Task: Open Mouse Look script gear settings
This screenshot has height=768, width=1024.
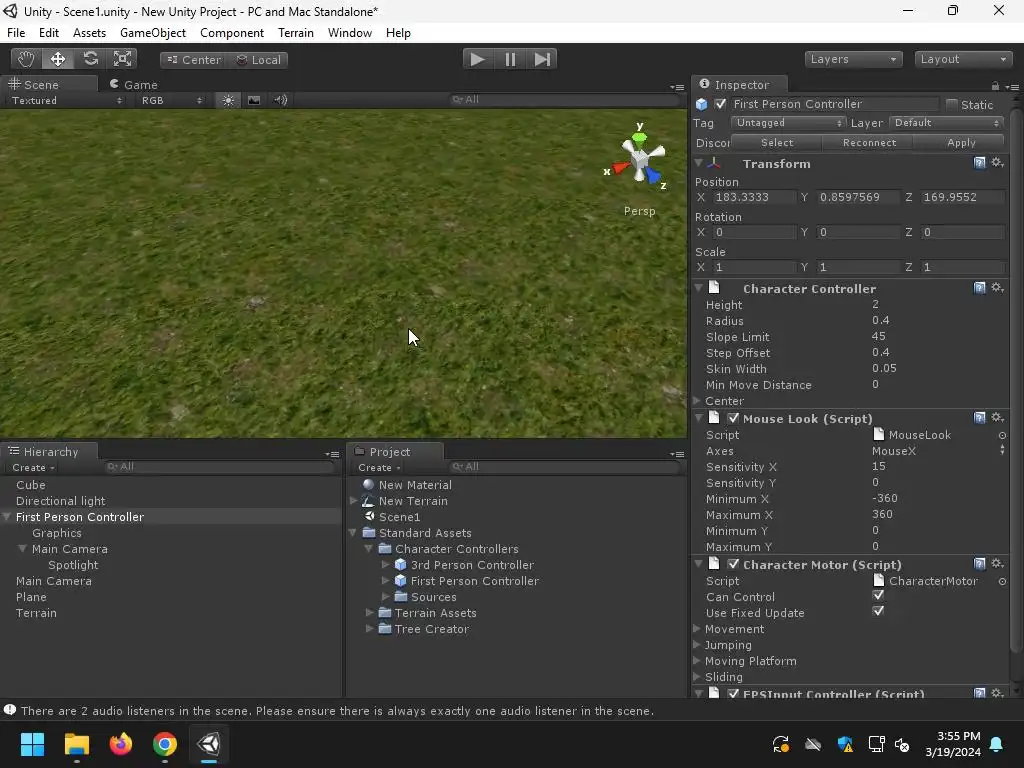Action: point(998,418)
